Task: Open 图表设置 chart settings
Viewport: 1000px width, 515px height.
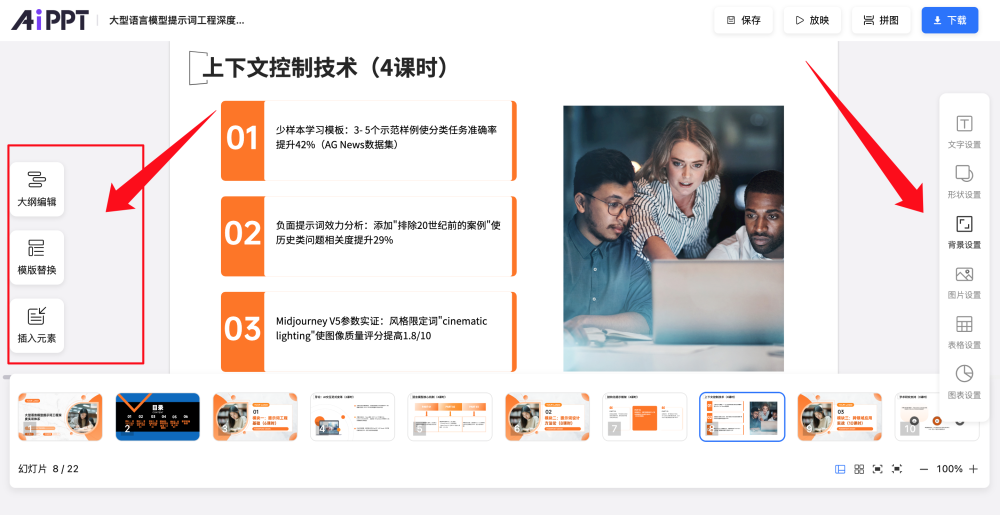Action: click(x=964, y=382)
